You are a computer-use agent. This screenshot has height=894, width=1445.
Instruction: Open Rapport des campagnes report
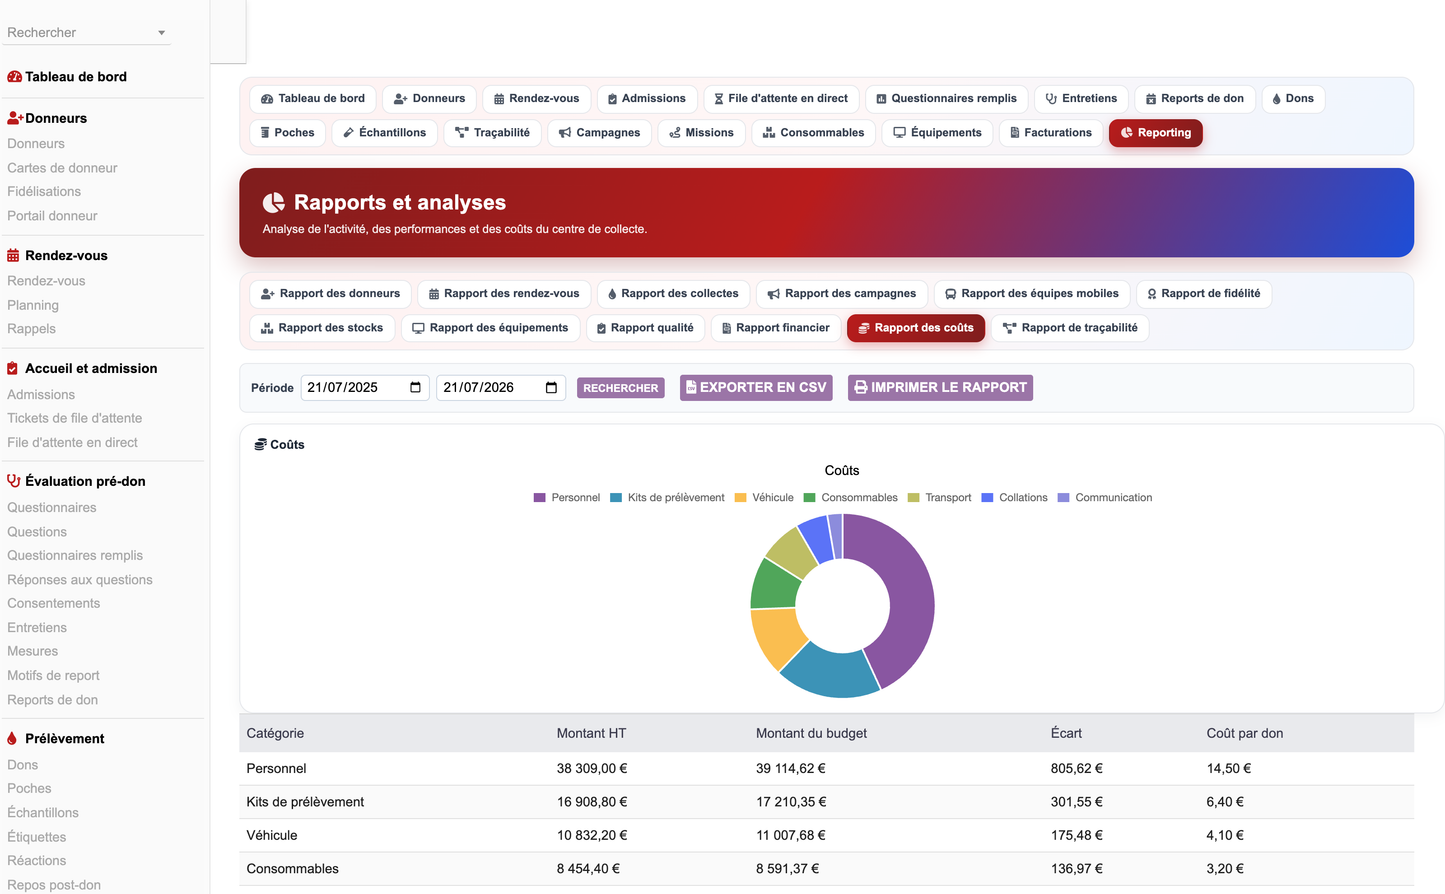point(842,294)
